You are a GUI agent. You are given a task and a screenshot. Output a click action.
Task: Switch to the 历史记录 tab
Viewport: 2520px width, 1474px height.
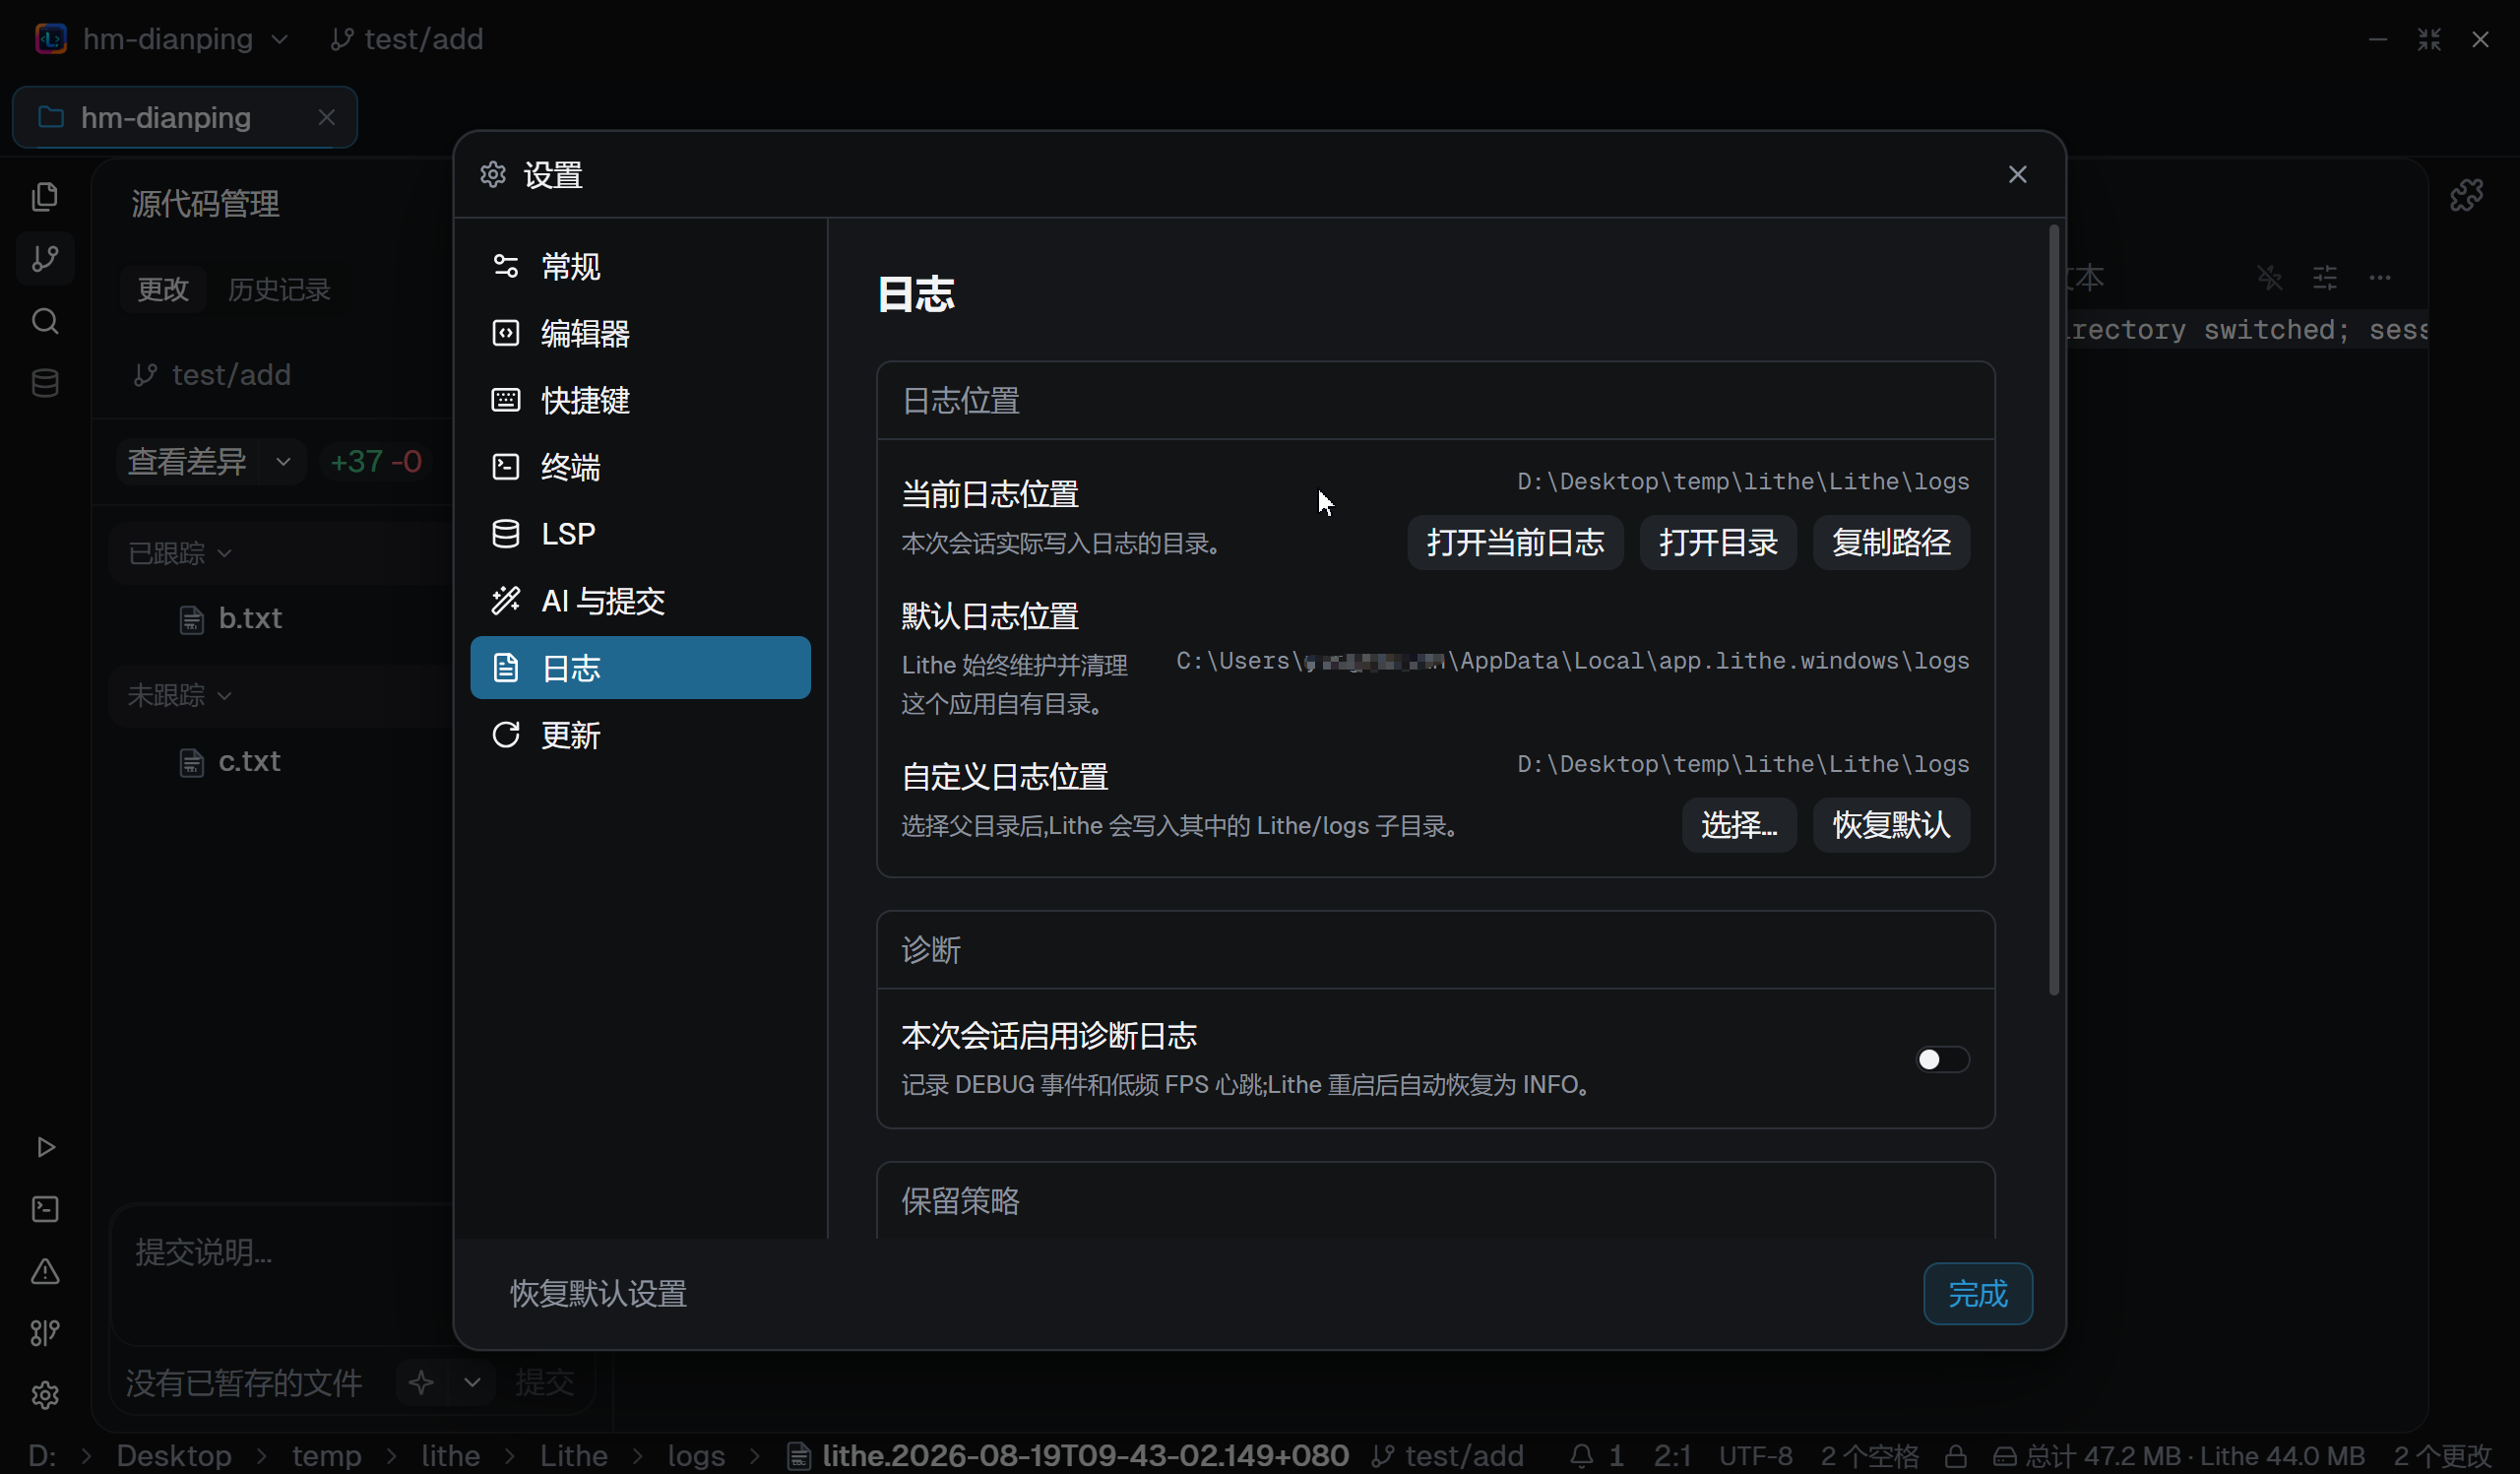click(x=279, y=289)
